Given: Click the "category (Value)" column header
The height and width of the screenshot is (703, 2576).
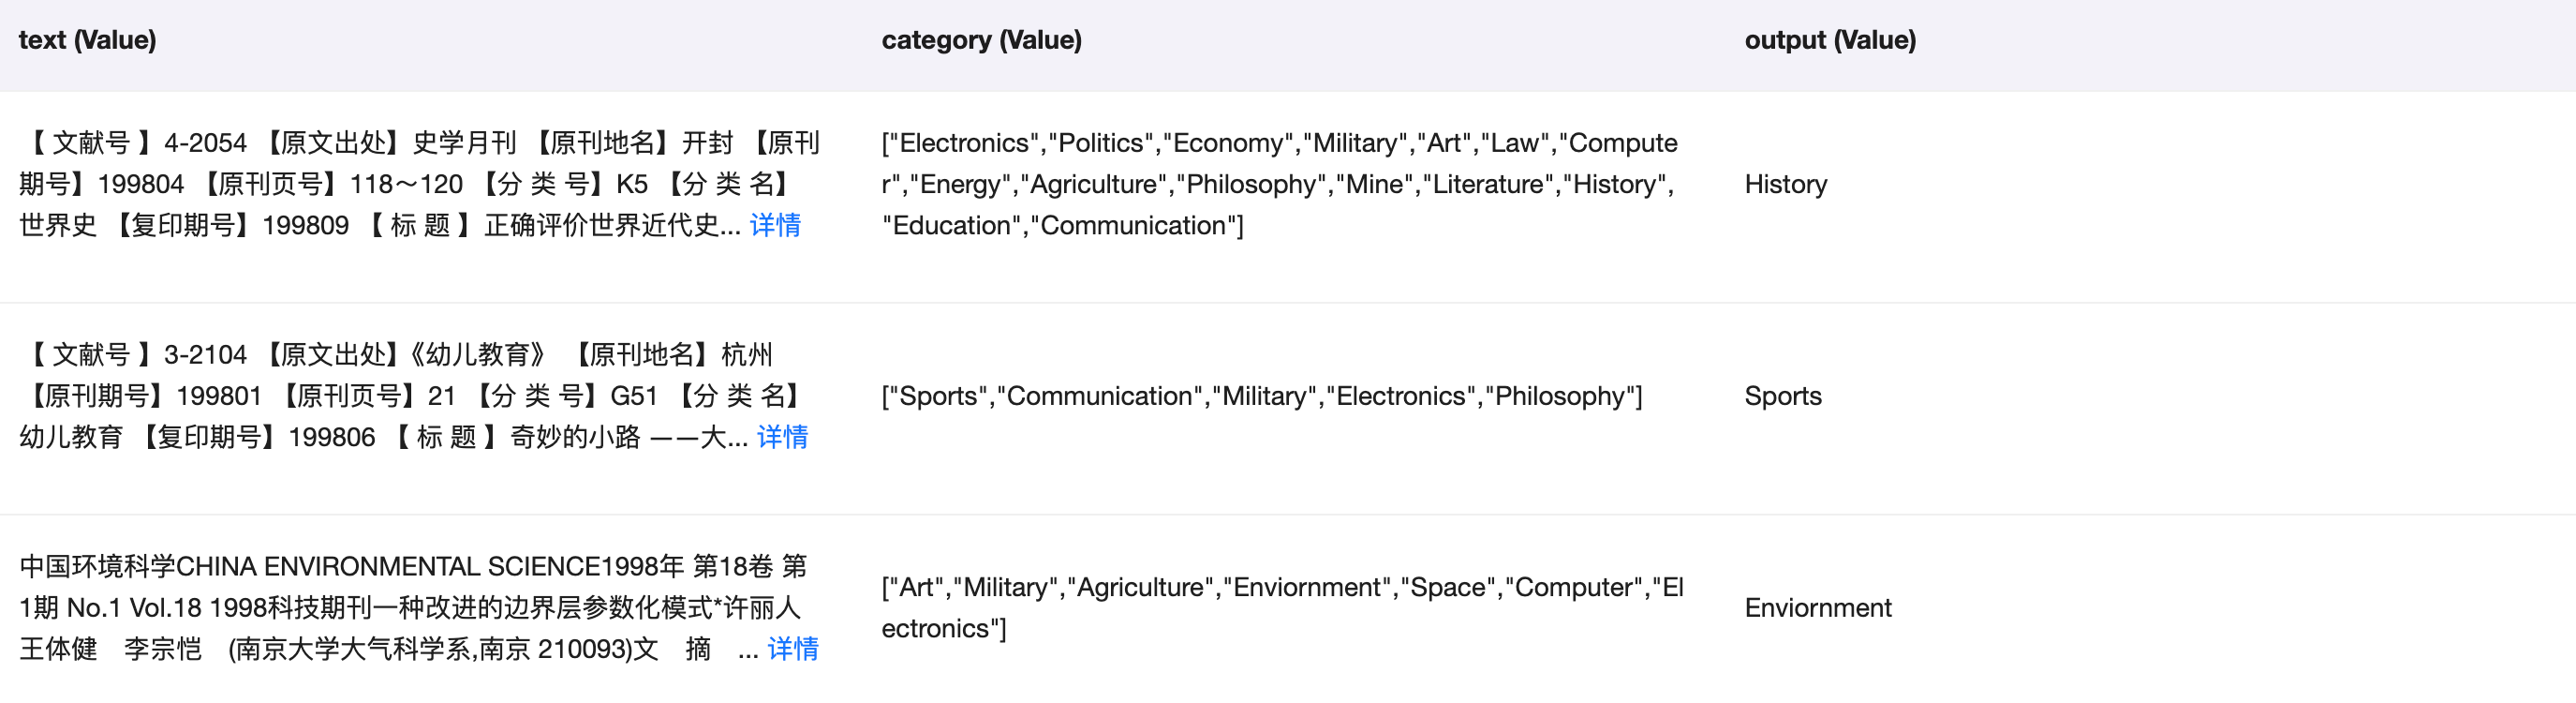Looking at the screenshot, I should pos(980,40).
